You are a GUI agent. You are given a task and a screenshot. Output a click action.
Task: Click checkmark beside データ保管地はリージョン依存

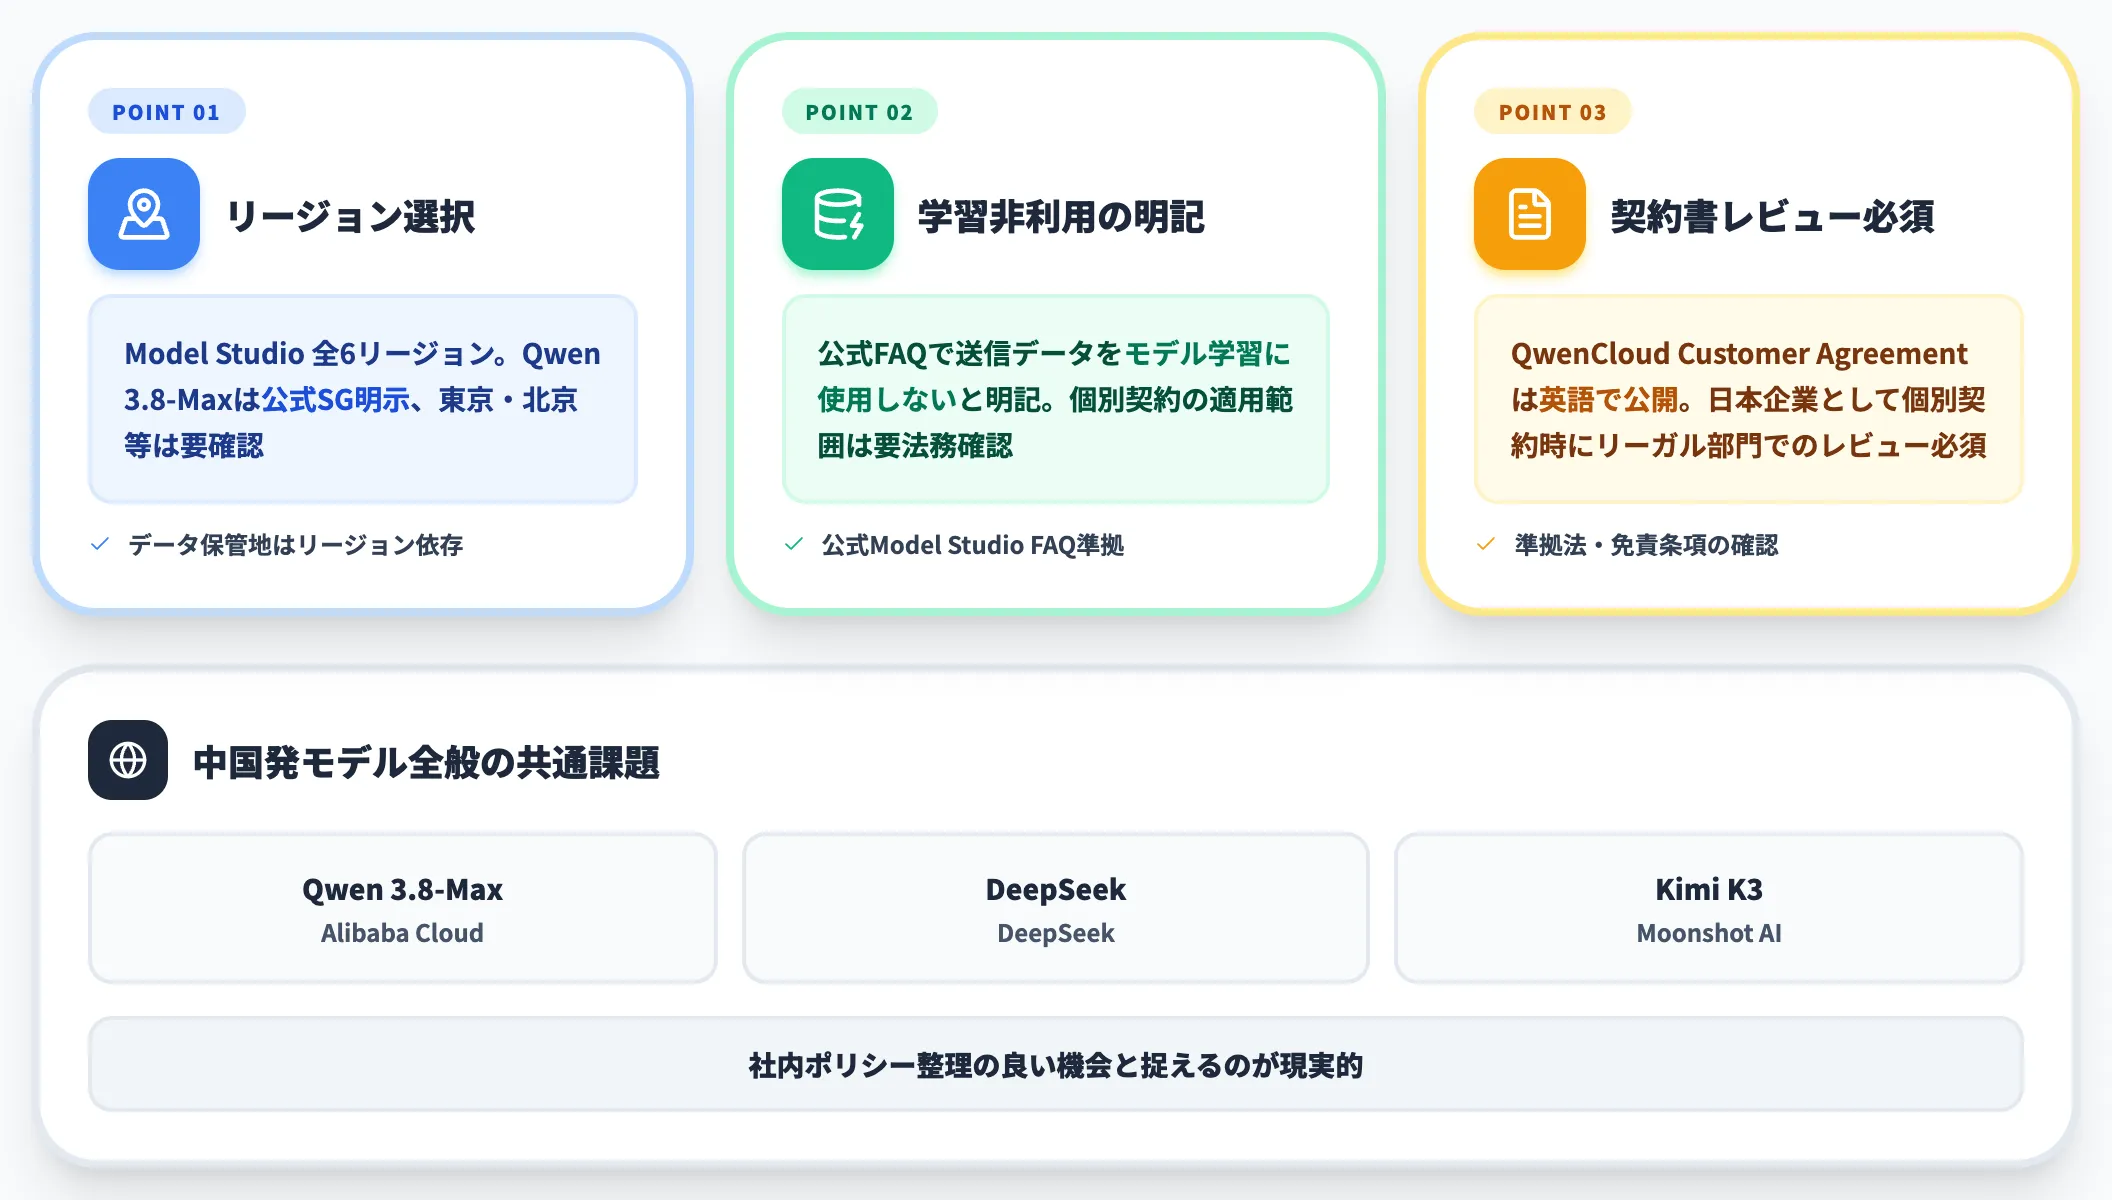100,544
